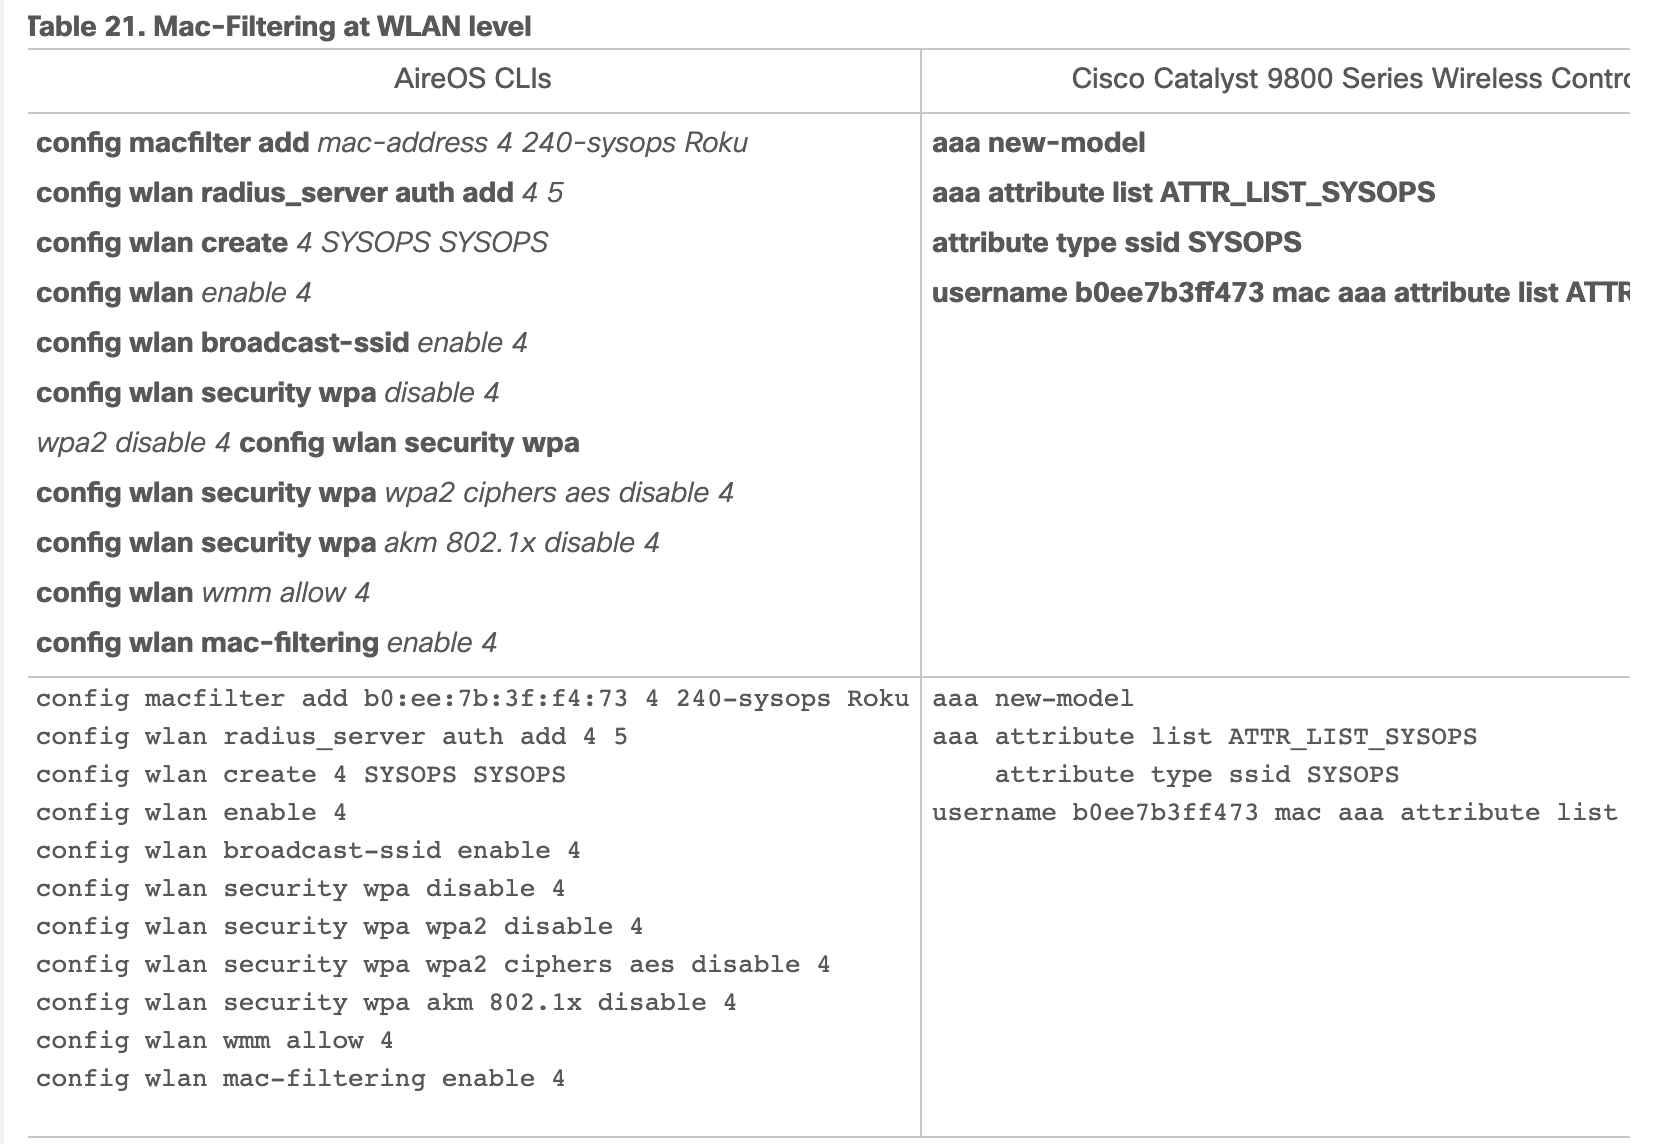Click bold 'aaa attribute list ATTR_LIST_SYSOPS'
This screenshot has width=1654, height=1144.
click(x=1183, y=193)
